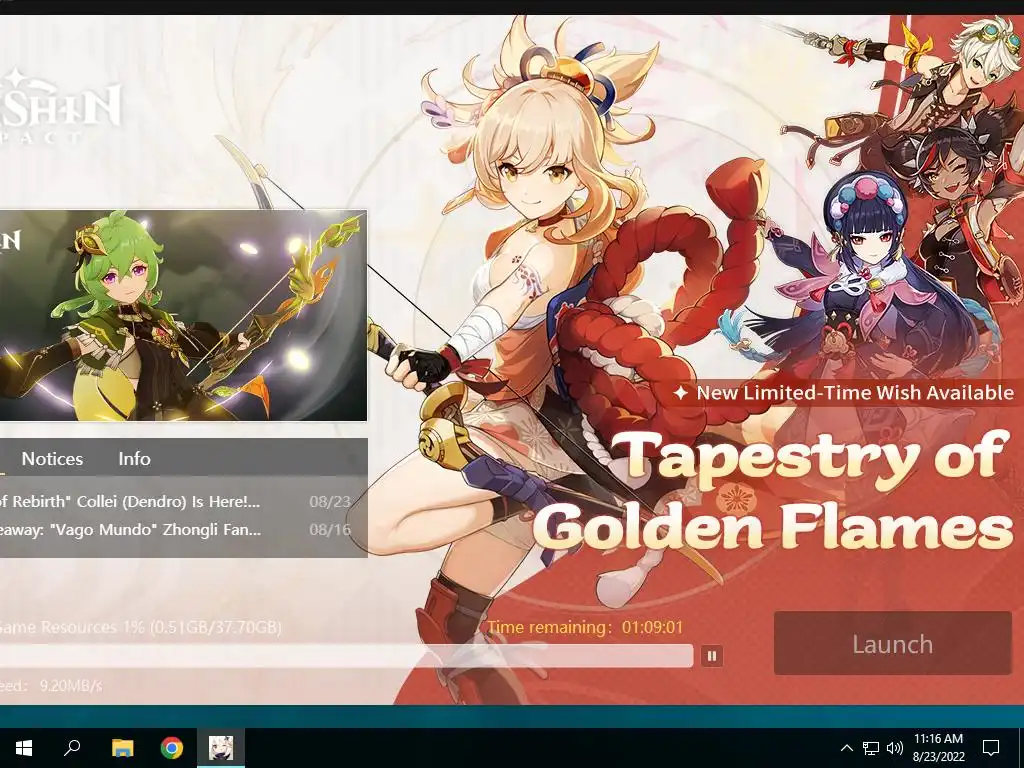Image resolution: width=1024 pixels, height=768 pixels.
Task: Open Google Chrome from the taskbar
Action: [x=172, y=748]
